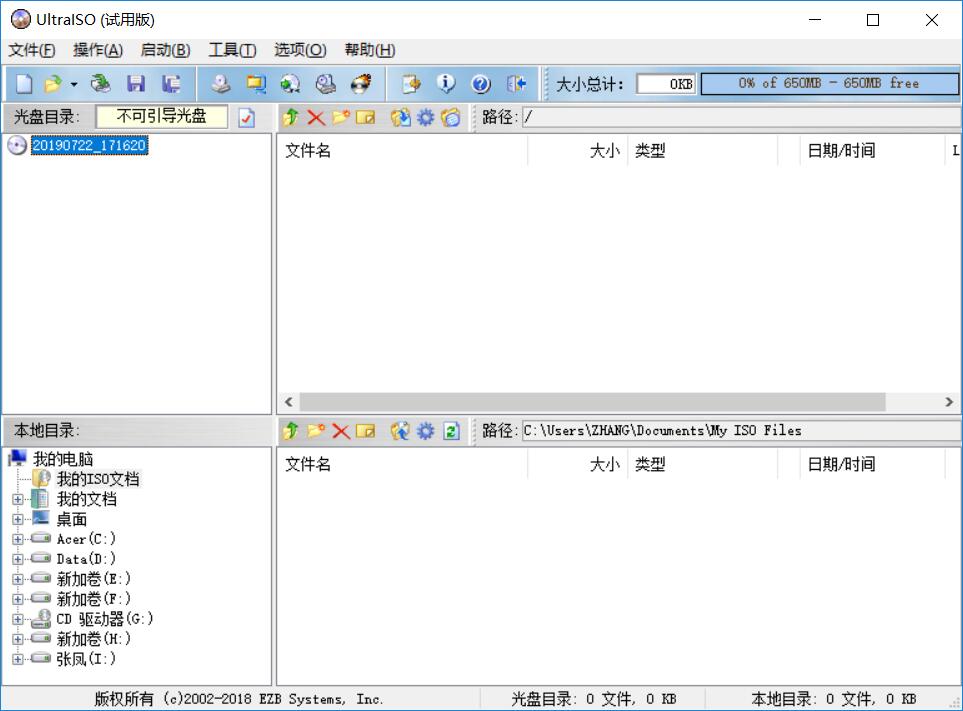Screen dimensions: 963x711
Task: Sort local pane by 类型 column header
Action: pyautogui.click(x=702, y=464)
